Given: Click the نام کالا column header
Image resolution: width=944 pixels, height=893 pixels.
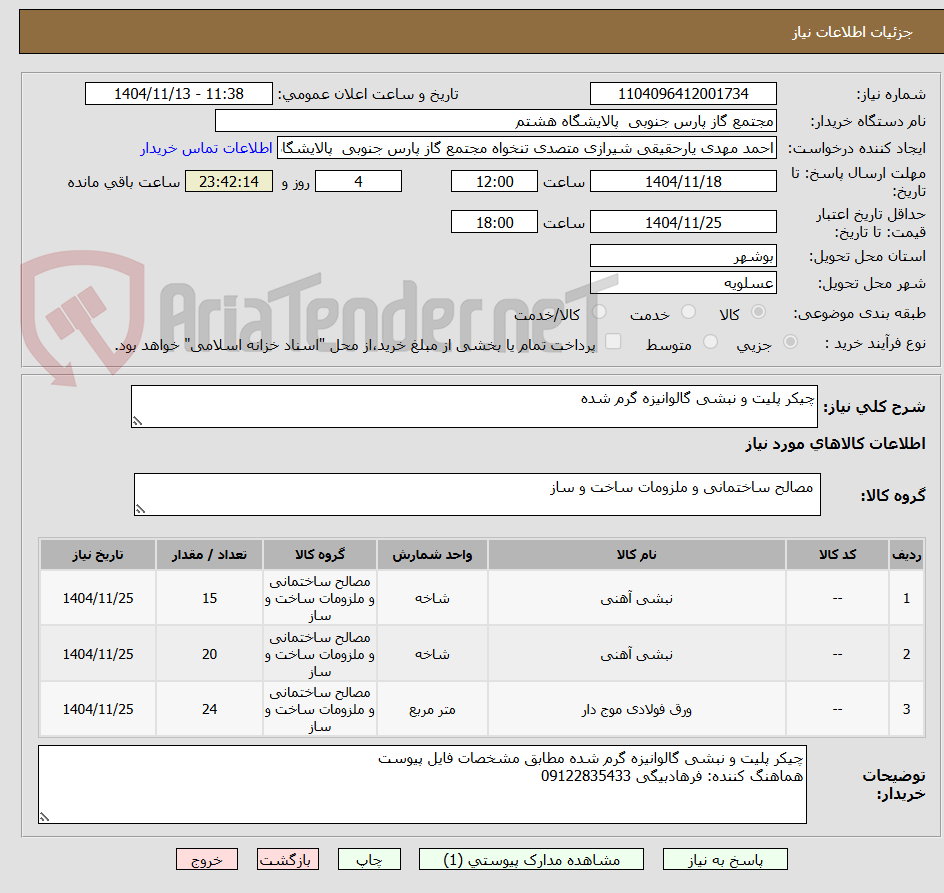Looking at the screenshot, I should pos(636,555).
